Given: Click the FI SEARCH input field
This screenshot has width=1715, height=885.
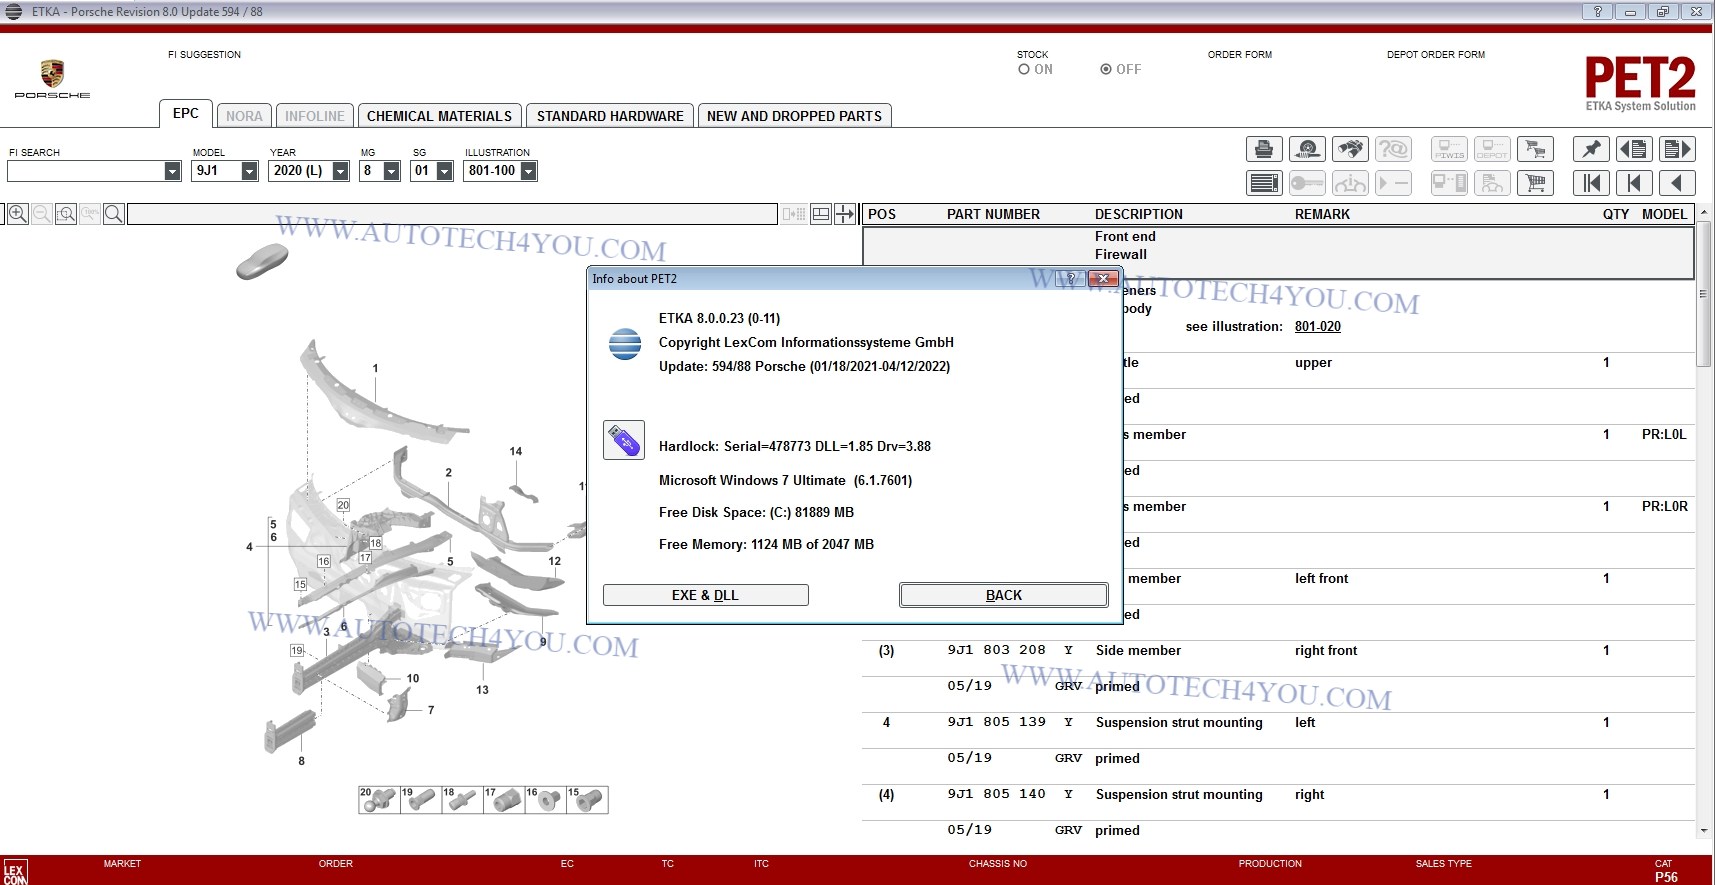Looking at the screenshot, I should click(x=86, y=171).
